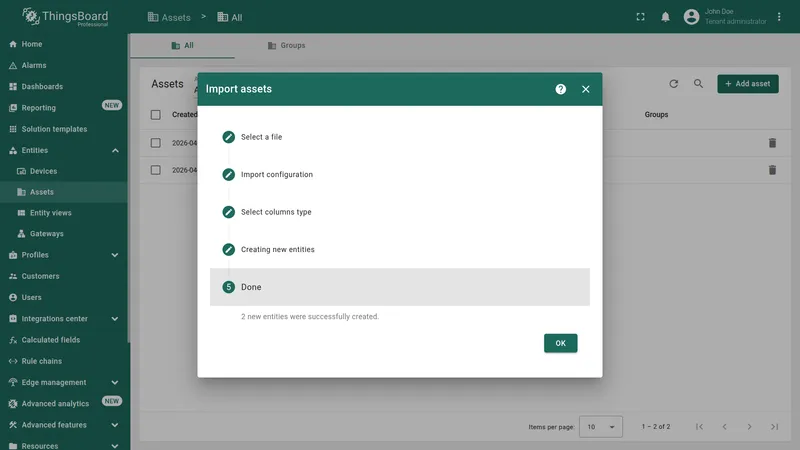Select the 'Select a file' step
The width and height of the screenshot is (800, 450).
coord(399,137)
